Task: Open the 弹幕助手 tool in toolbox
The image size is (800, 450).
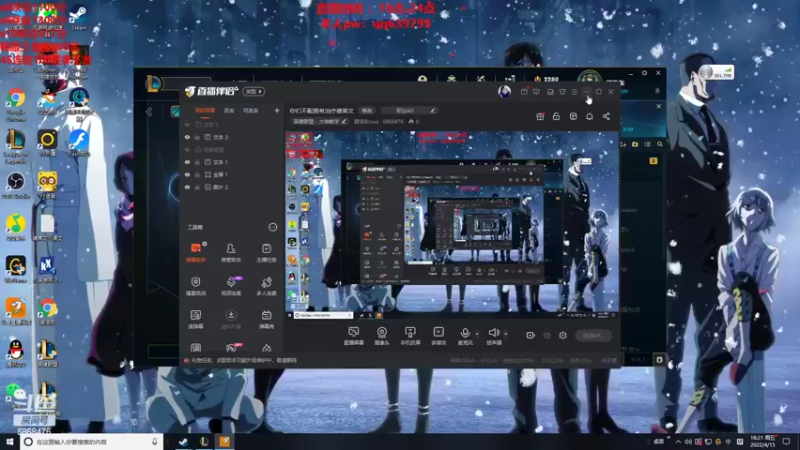Action: click(195, 252)
